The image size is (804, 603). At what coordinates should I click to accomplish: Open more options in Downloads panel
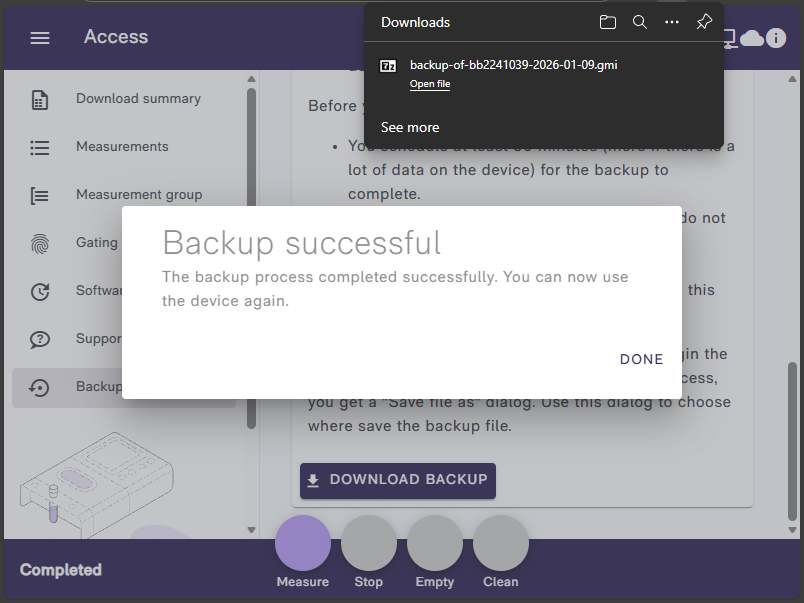coord(672,22)
